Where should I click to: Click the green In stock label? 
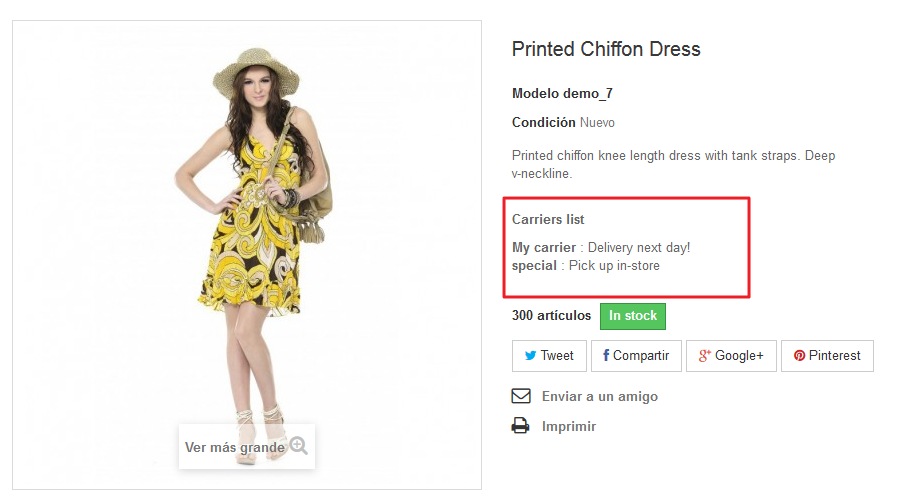tap(633, 316)
